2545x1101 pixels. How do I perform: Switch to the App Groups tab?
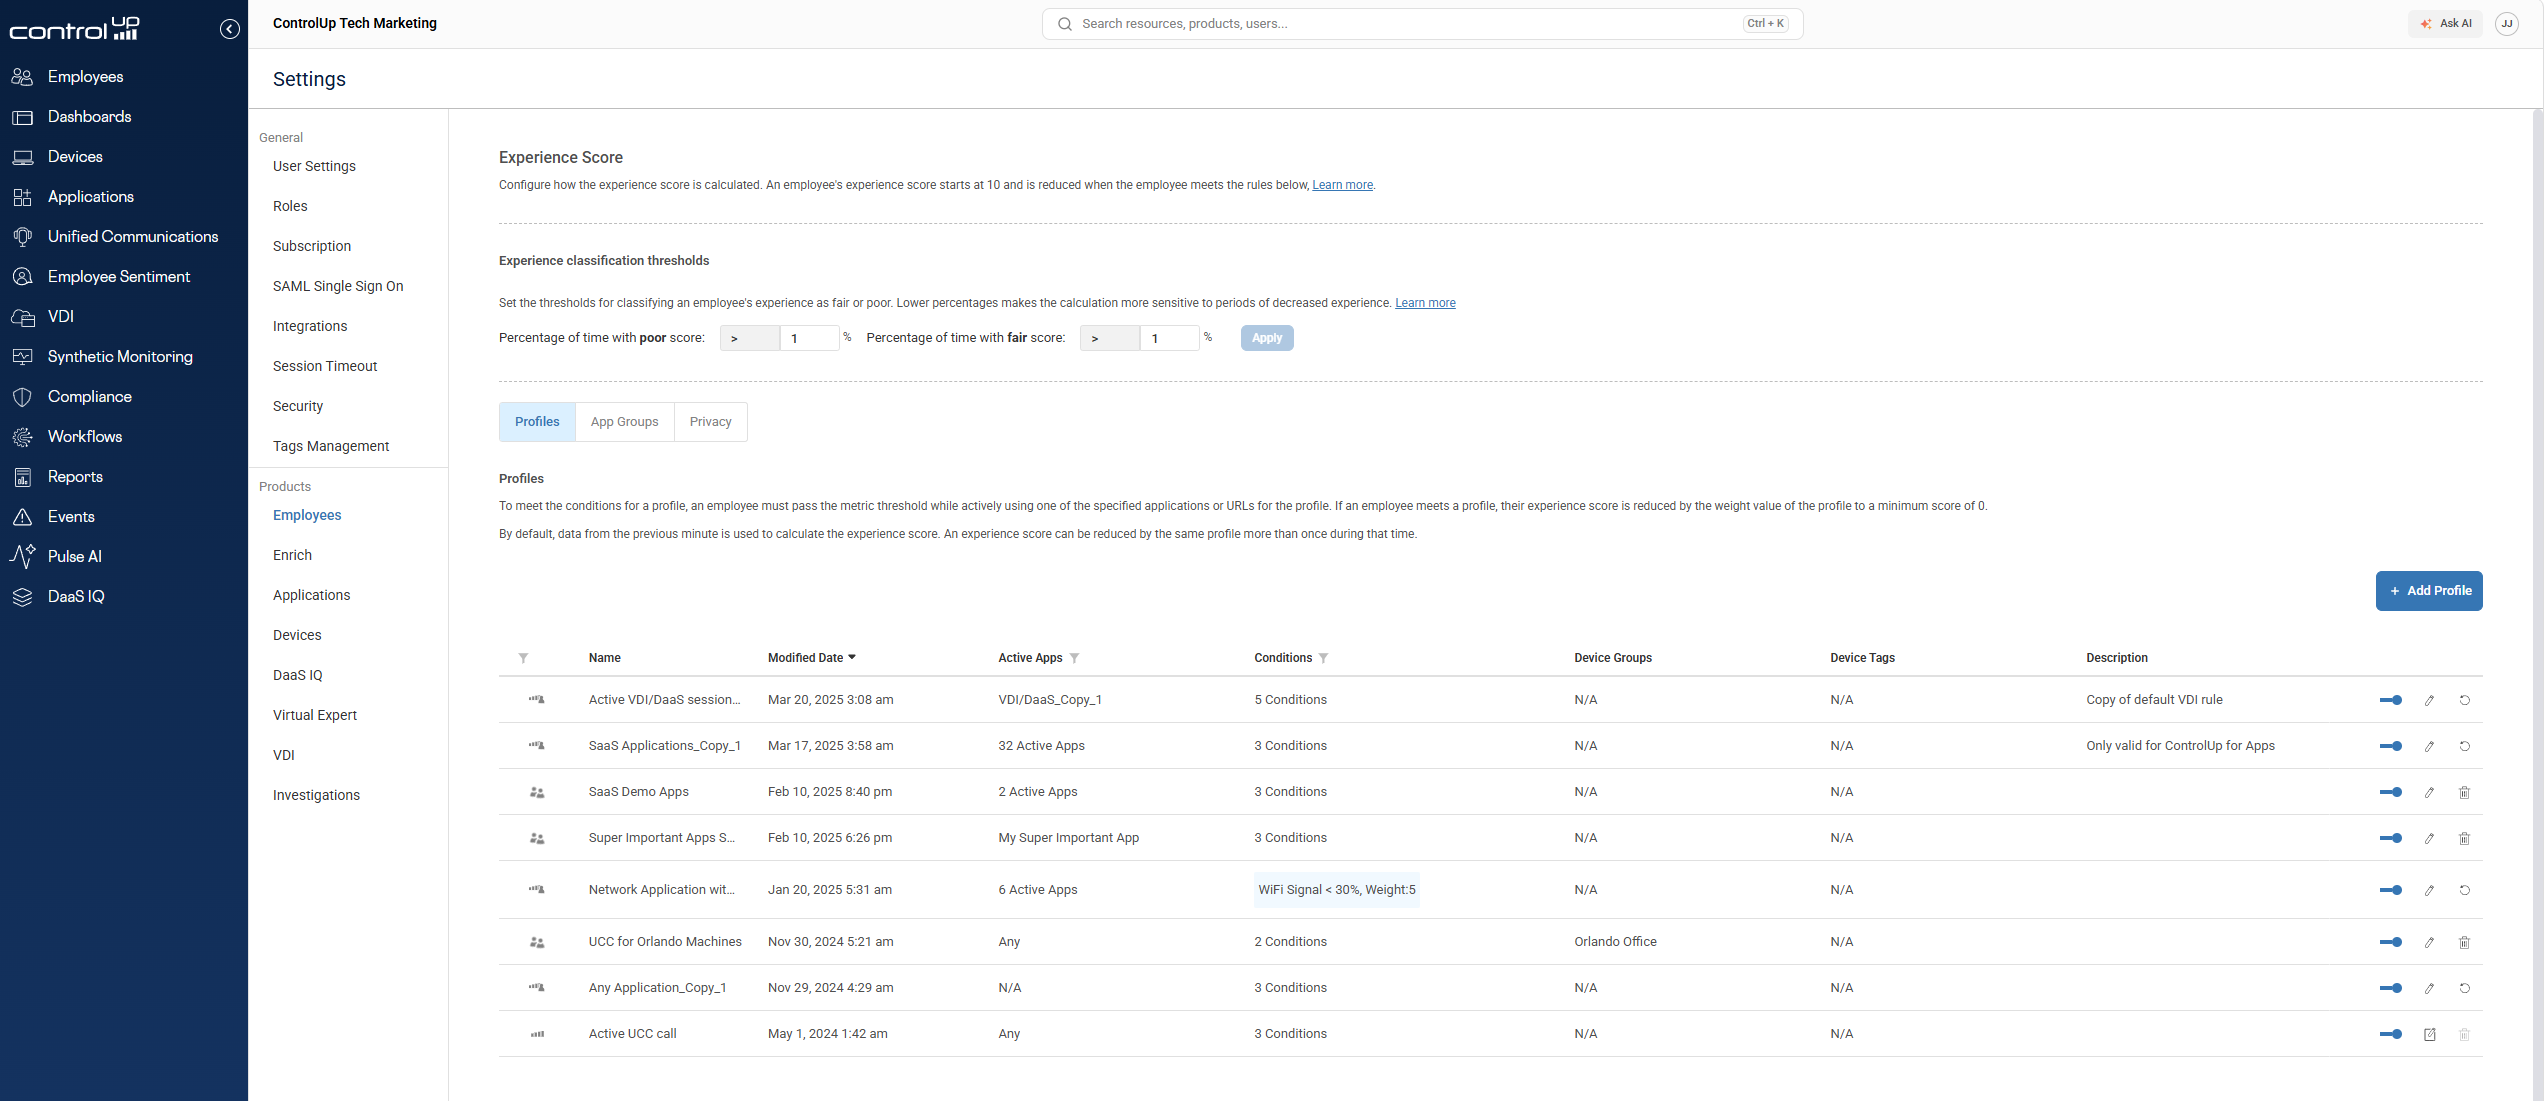click(625, 422)
